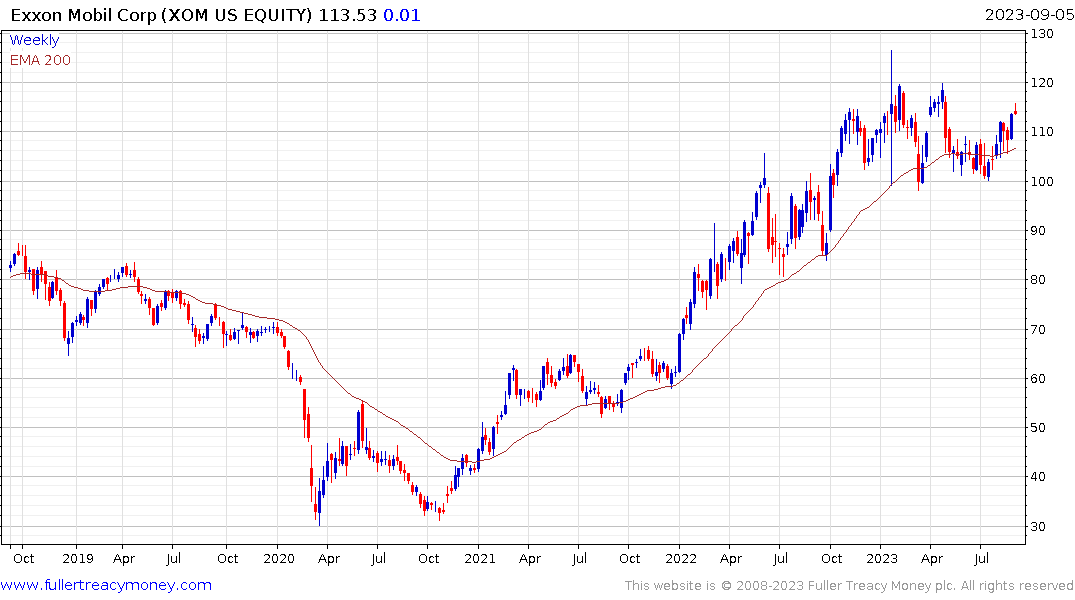
Task: Click the 'EMA 200' legend label
Action: [40, 60]
